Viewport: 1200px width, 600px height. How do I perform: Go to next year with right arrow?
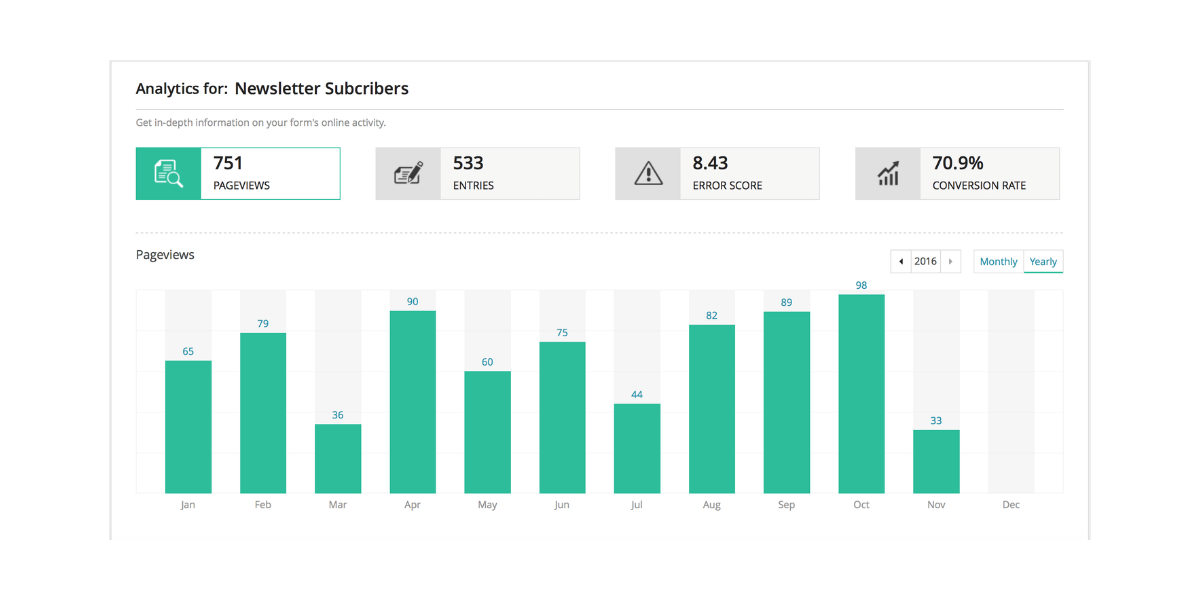pyautogui.click(x=951, y=262)
